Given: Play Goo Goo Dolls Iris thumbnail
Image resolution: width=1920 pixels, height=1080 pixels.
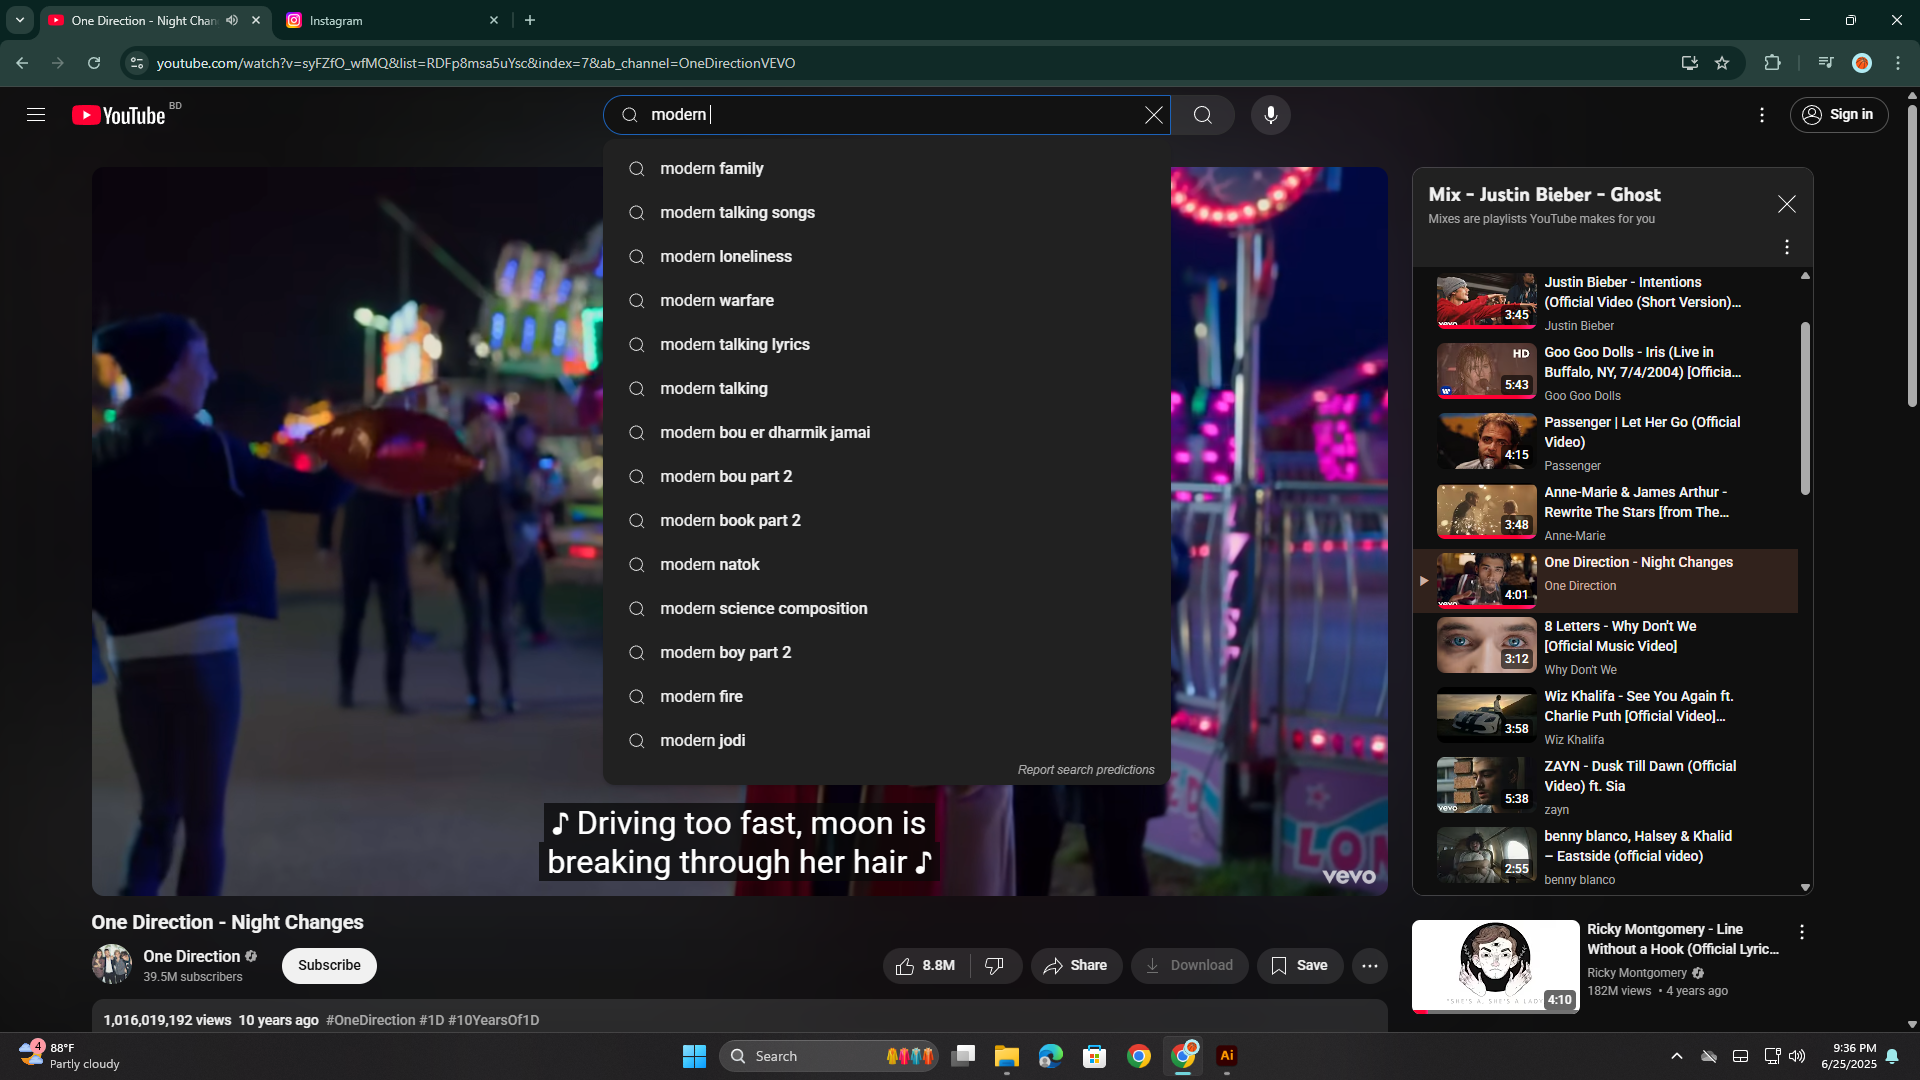Looking at the screenshot, I should 1486,371.
